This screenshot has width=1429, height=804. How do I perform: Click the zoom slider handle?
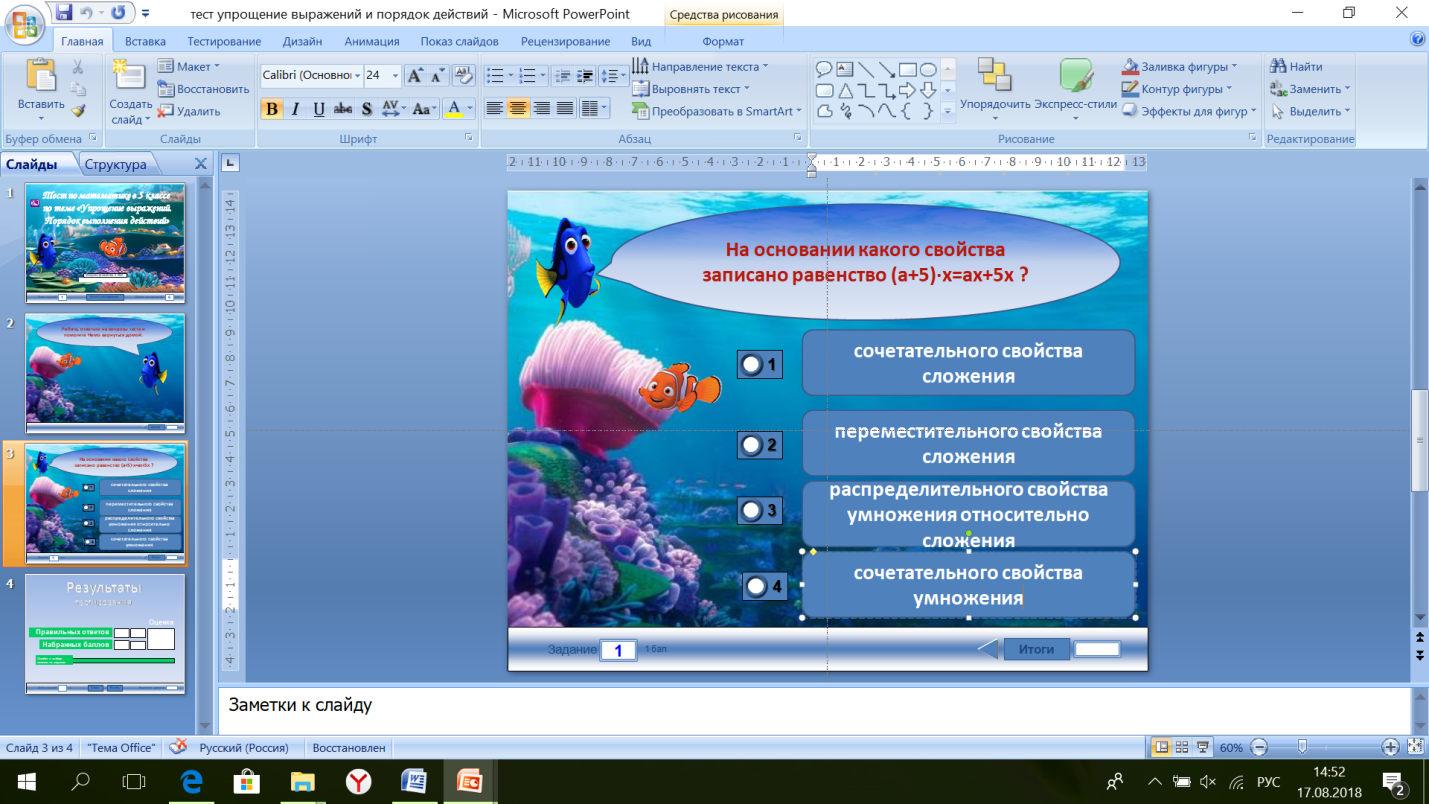(1301, 747)
